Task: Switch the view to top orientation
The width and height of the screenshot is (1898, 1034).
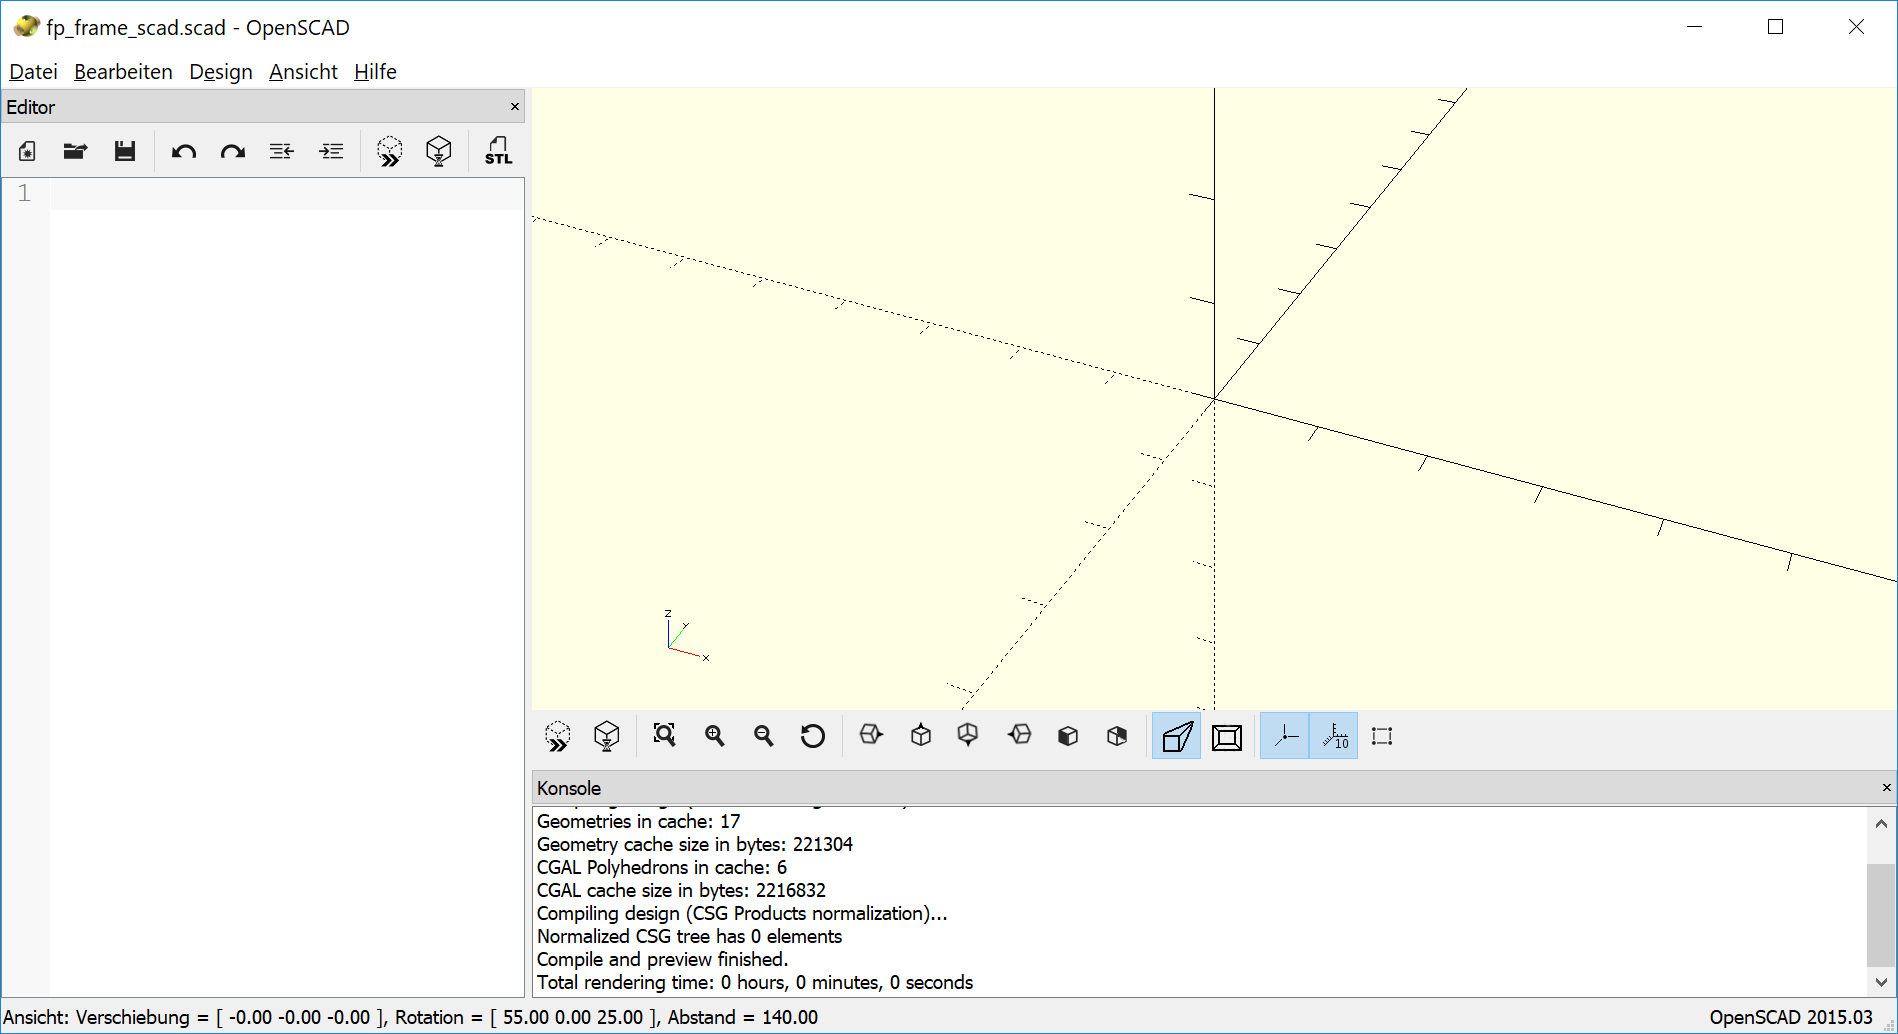Action: [920, 735]
